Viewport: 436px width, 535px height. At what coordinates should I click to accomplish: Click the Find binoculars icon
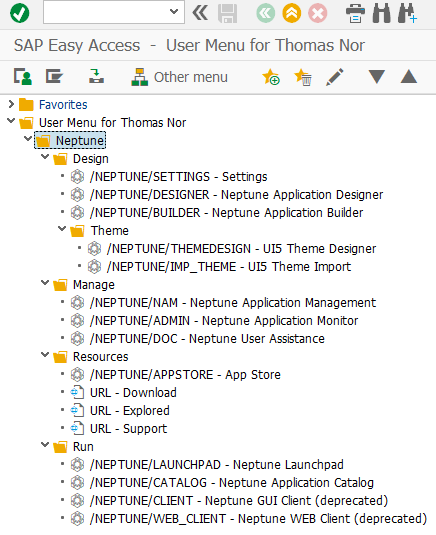[381, 13]
